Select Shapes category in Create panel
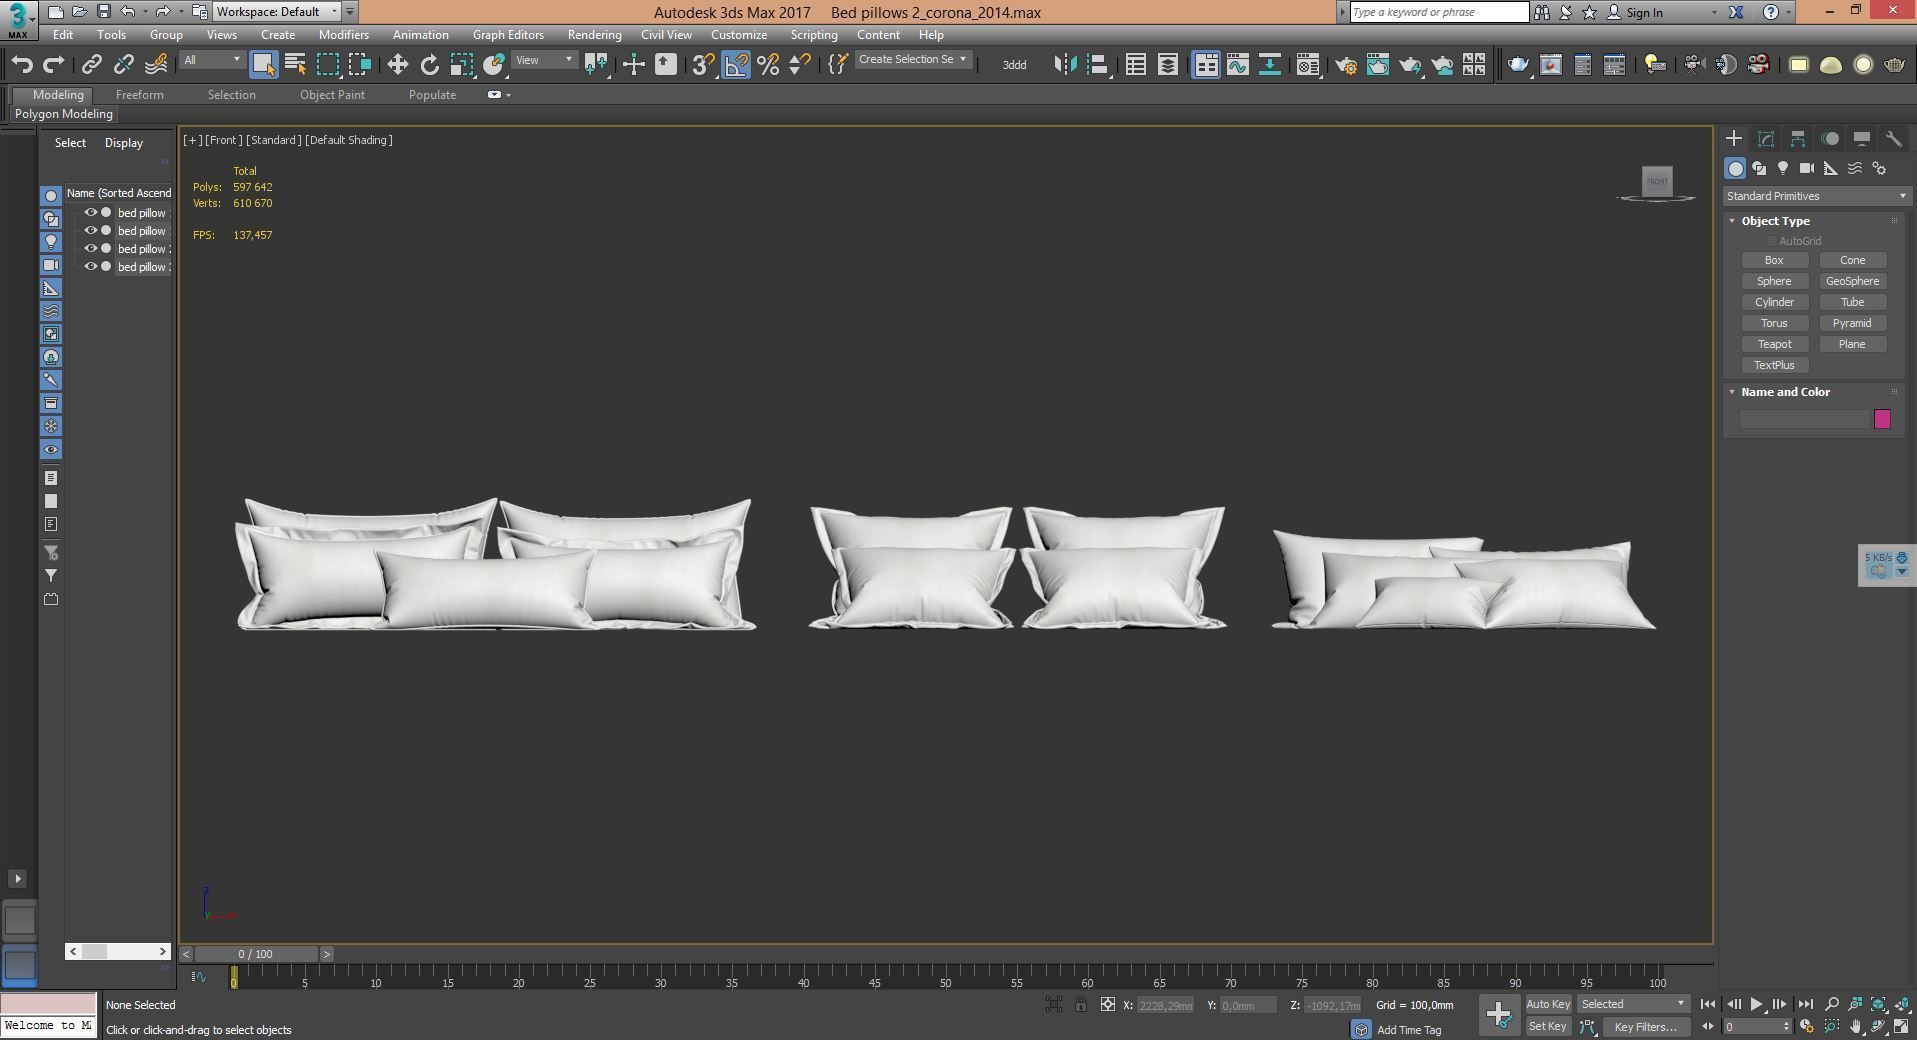The width and height of the screenshot is (1917, 1040). (x=1759, y=168)
